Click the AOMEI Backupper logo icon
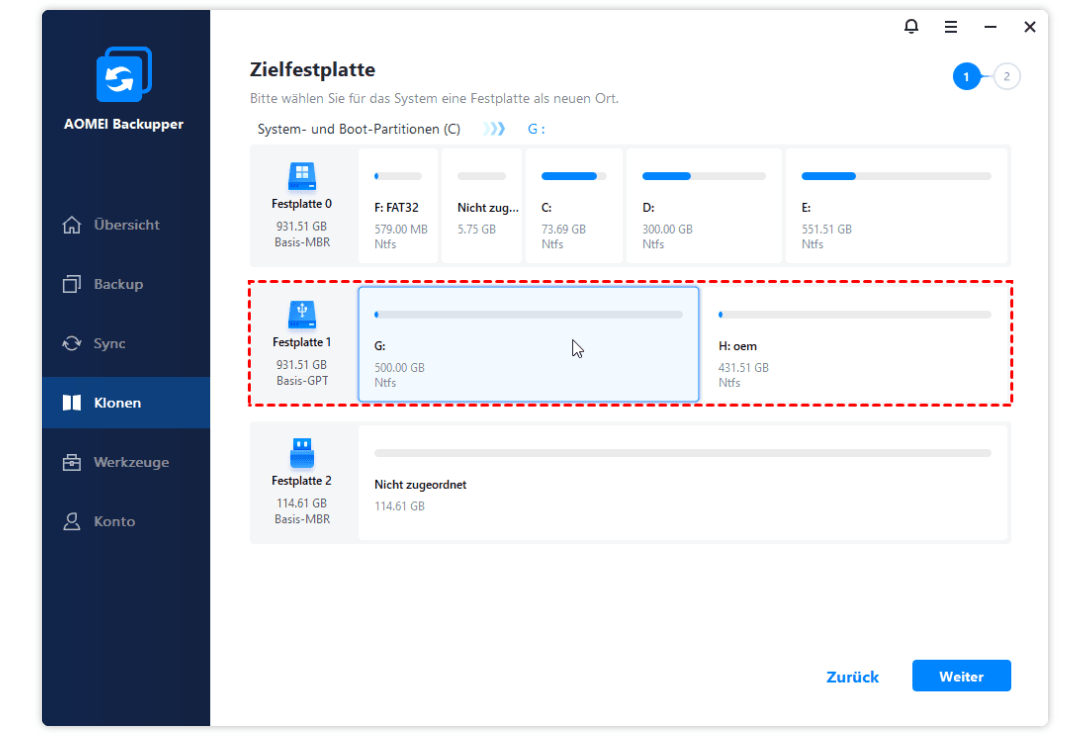The height and width of the screenshot is (736, 1092). [124, 75]
